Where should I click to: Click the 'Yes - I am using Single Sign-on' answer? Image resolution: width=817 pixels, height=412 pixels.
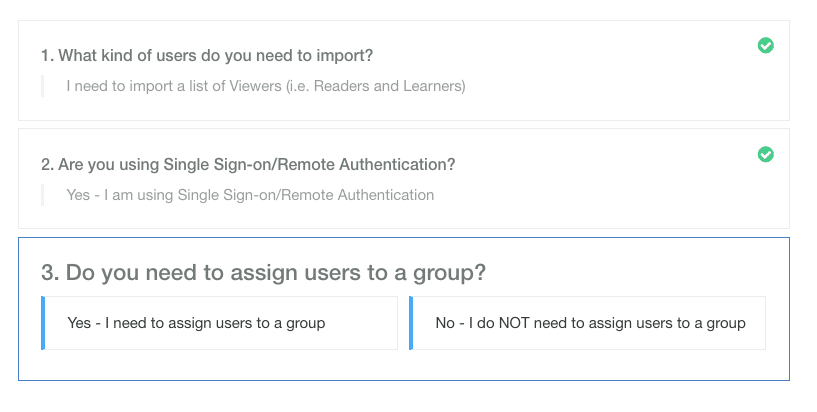pyautogui.click(x=250, y=195)
